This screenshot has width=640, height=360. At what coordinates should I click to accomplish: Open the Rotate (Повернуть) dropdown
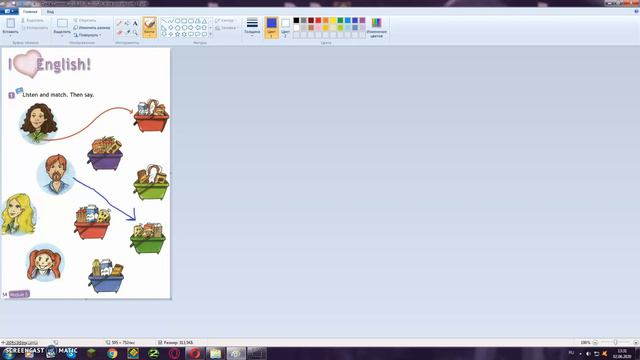point(88,35)
